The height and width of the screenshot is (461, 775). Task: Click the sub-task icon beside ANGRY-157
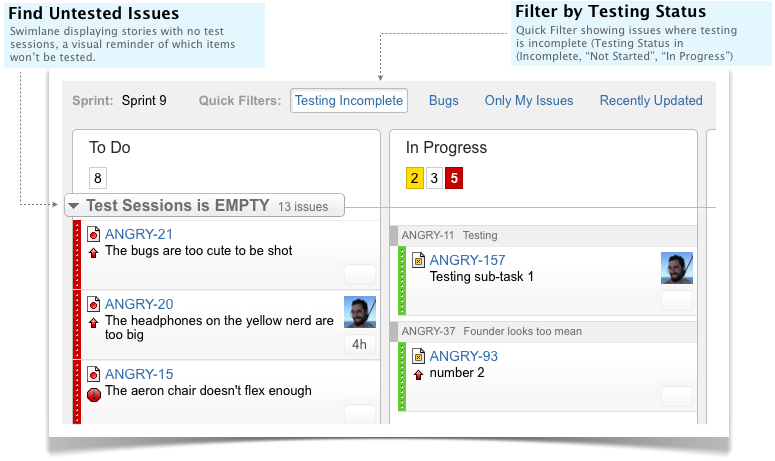coord(419,261)
